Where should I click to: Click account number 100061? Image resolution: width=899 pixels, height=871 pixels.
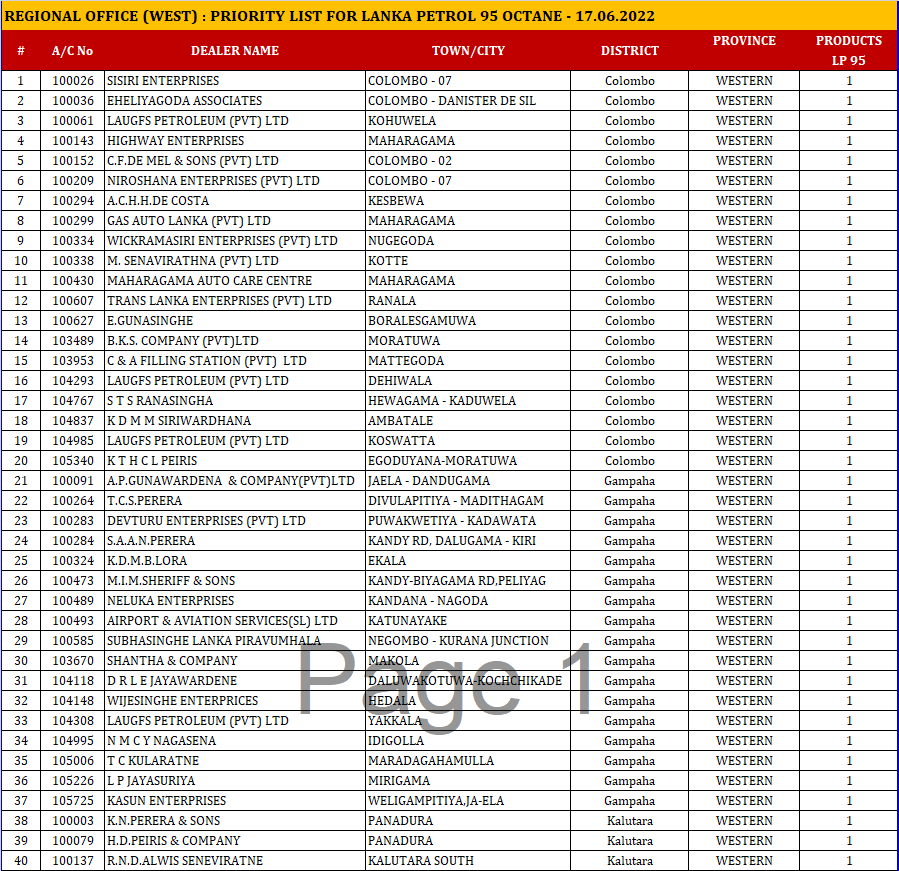pos(73,121)
